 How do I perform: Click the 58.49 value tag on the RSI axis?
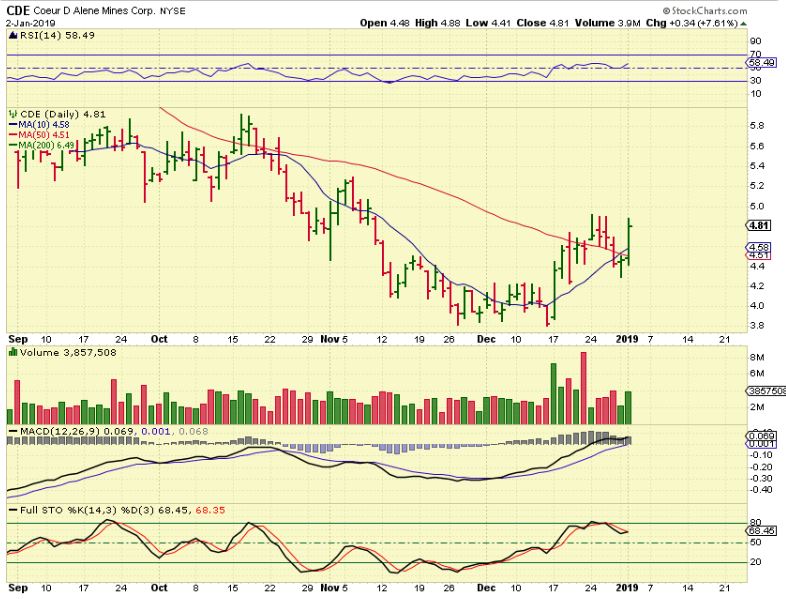click(x=760, y=63)
